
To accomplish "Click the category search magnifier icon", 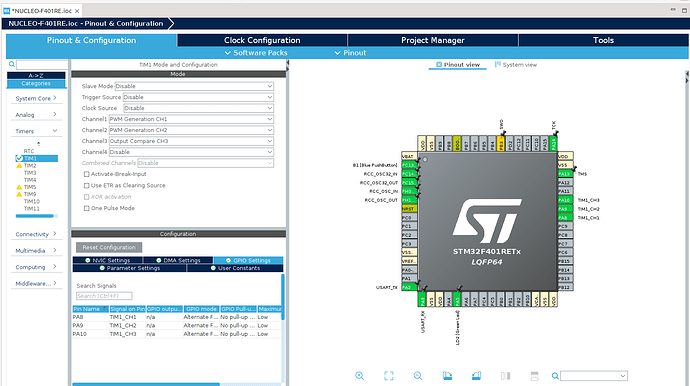I will click(x=12, y=64).
